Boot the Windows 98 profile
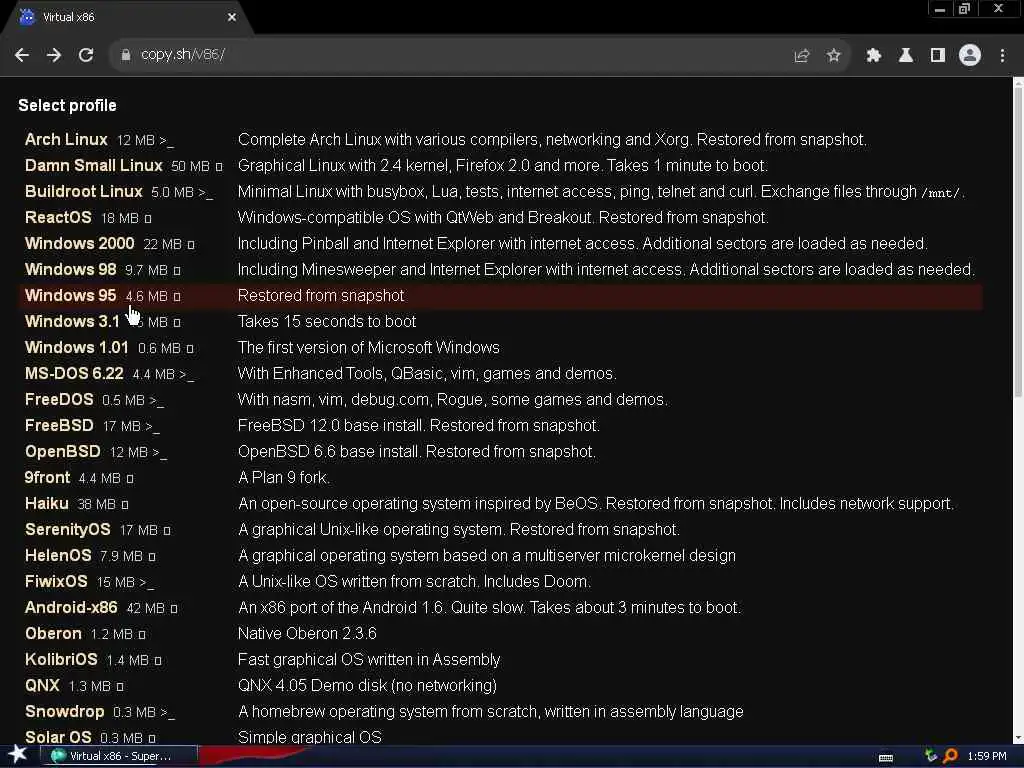Viewport: 1024px width, 768px height. click(x=71, y=270)
